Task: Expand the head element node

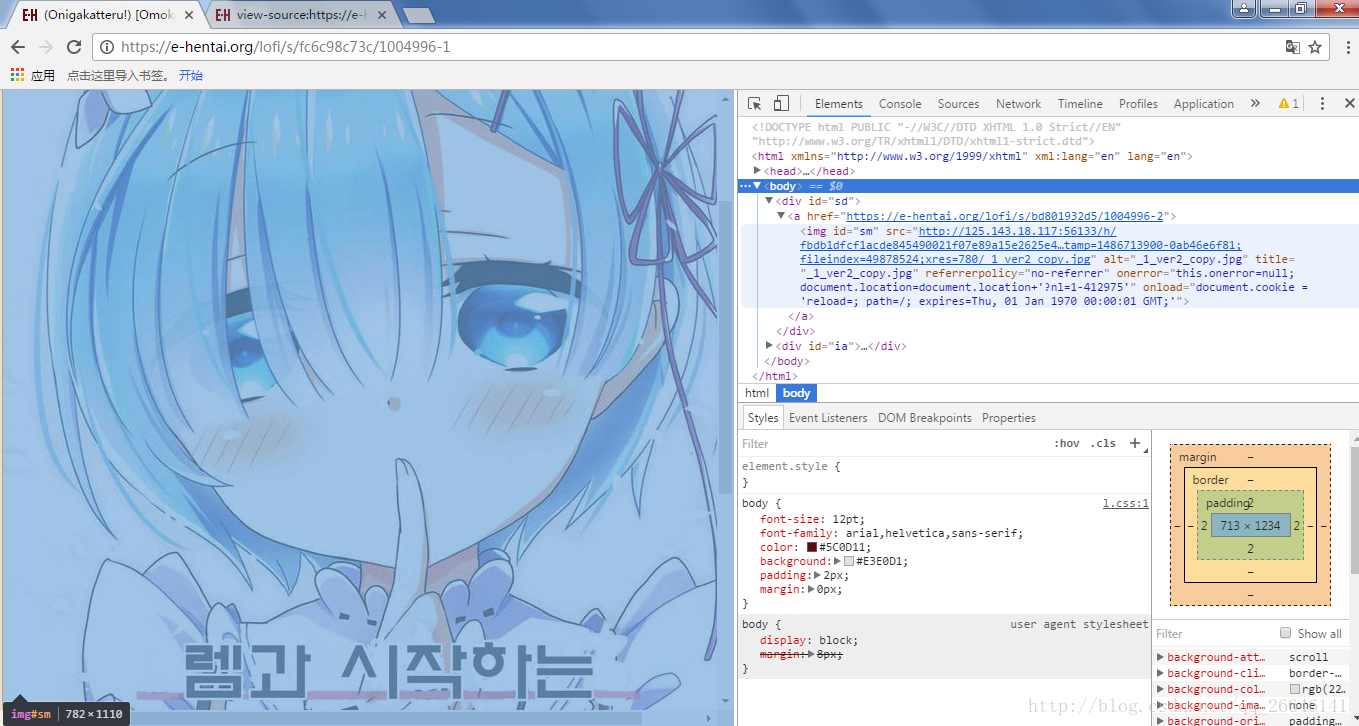Action: pyautogui.click(x=757, y=171)
